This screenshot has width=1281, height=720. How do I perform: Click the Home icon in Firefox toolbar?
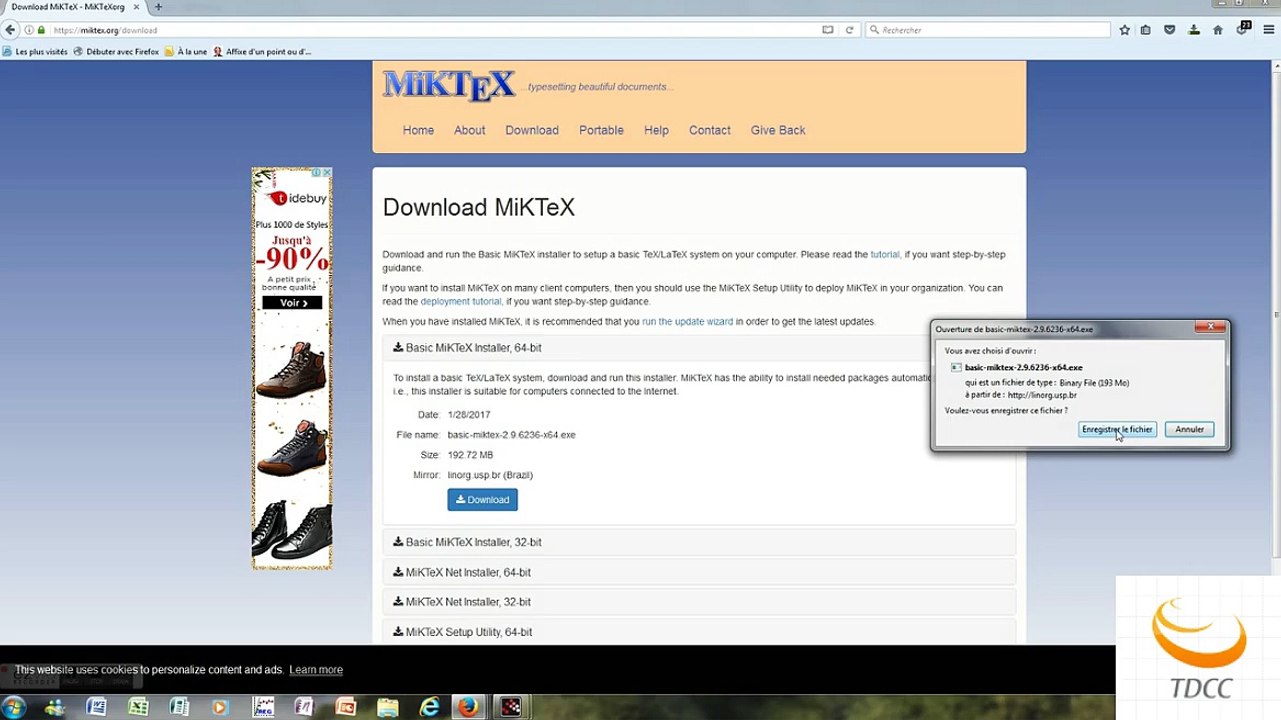click(x=1217, y=30)
